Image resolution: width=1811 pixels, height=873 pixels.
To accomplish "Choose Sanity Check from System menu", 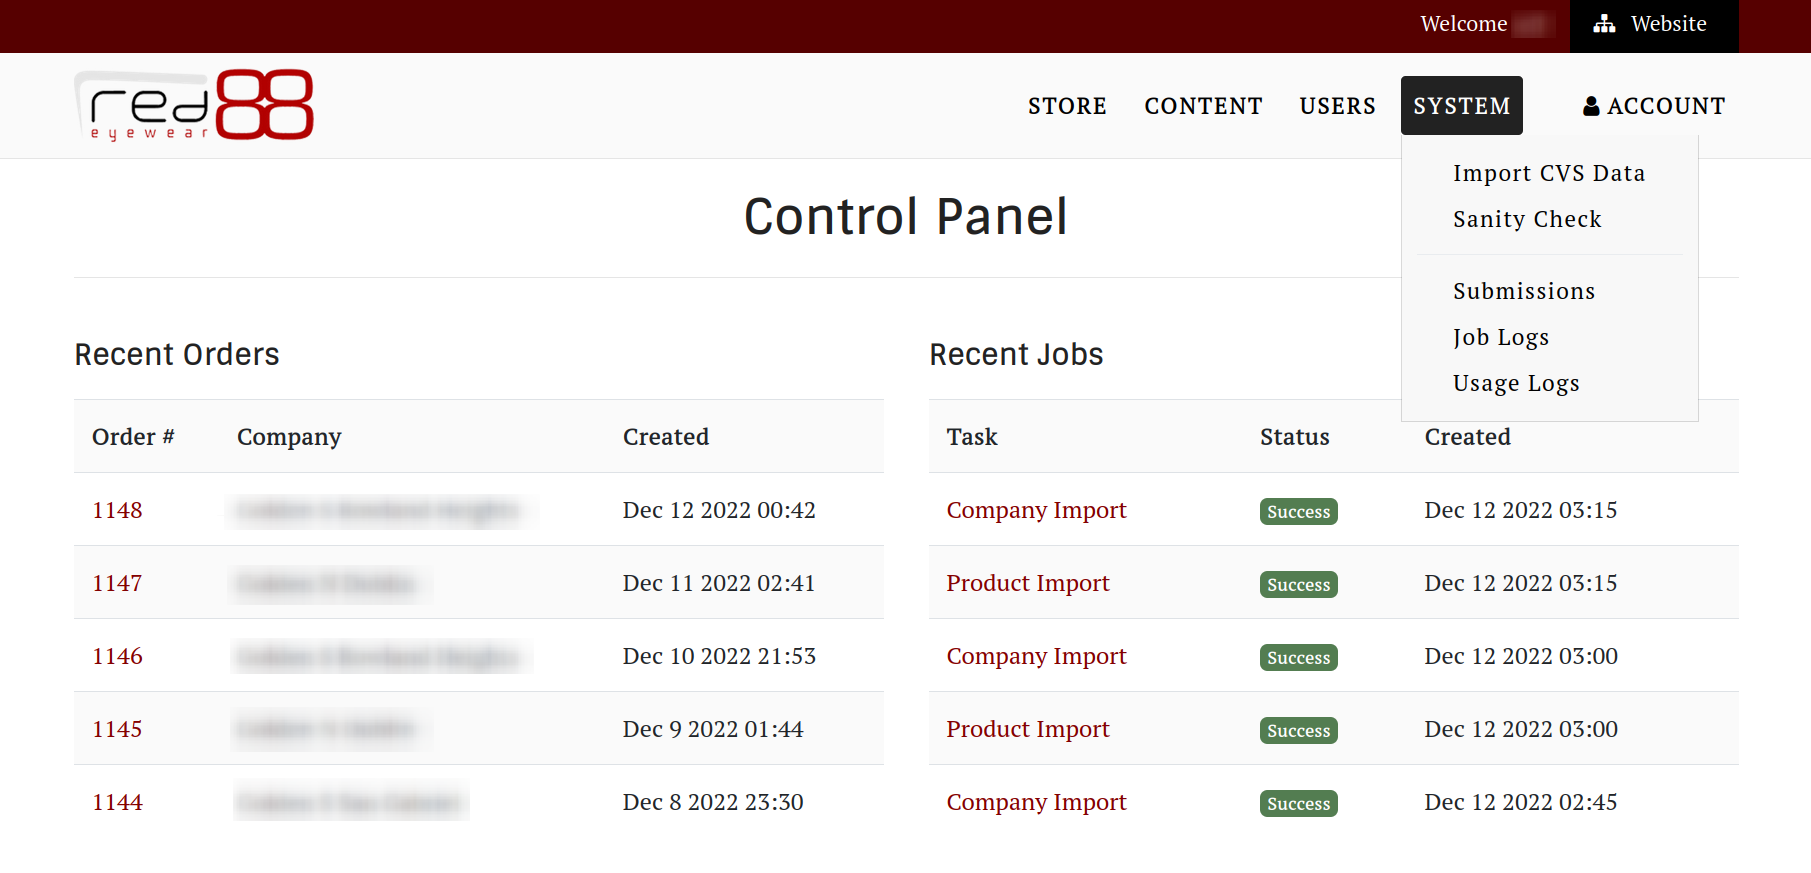I will 1527,219.
